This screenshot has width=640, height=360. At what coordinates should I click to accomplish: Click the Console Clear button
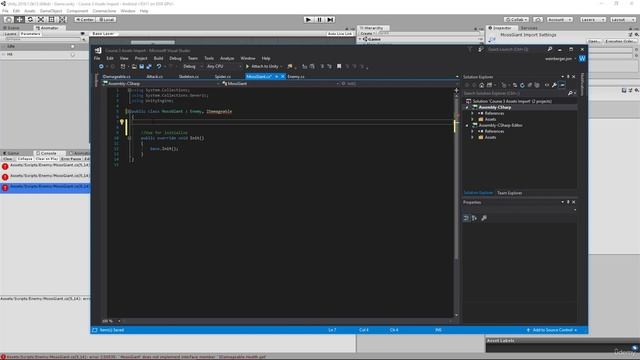tap(8, 159)
